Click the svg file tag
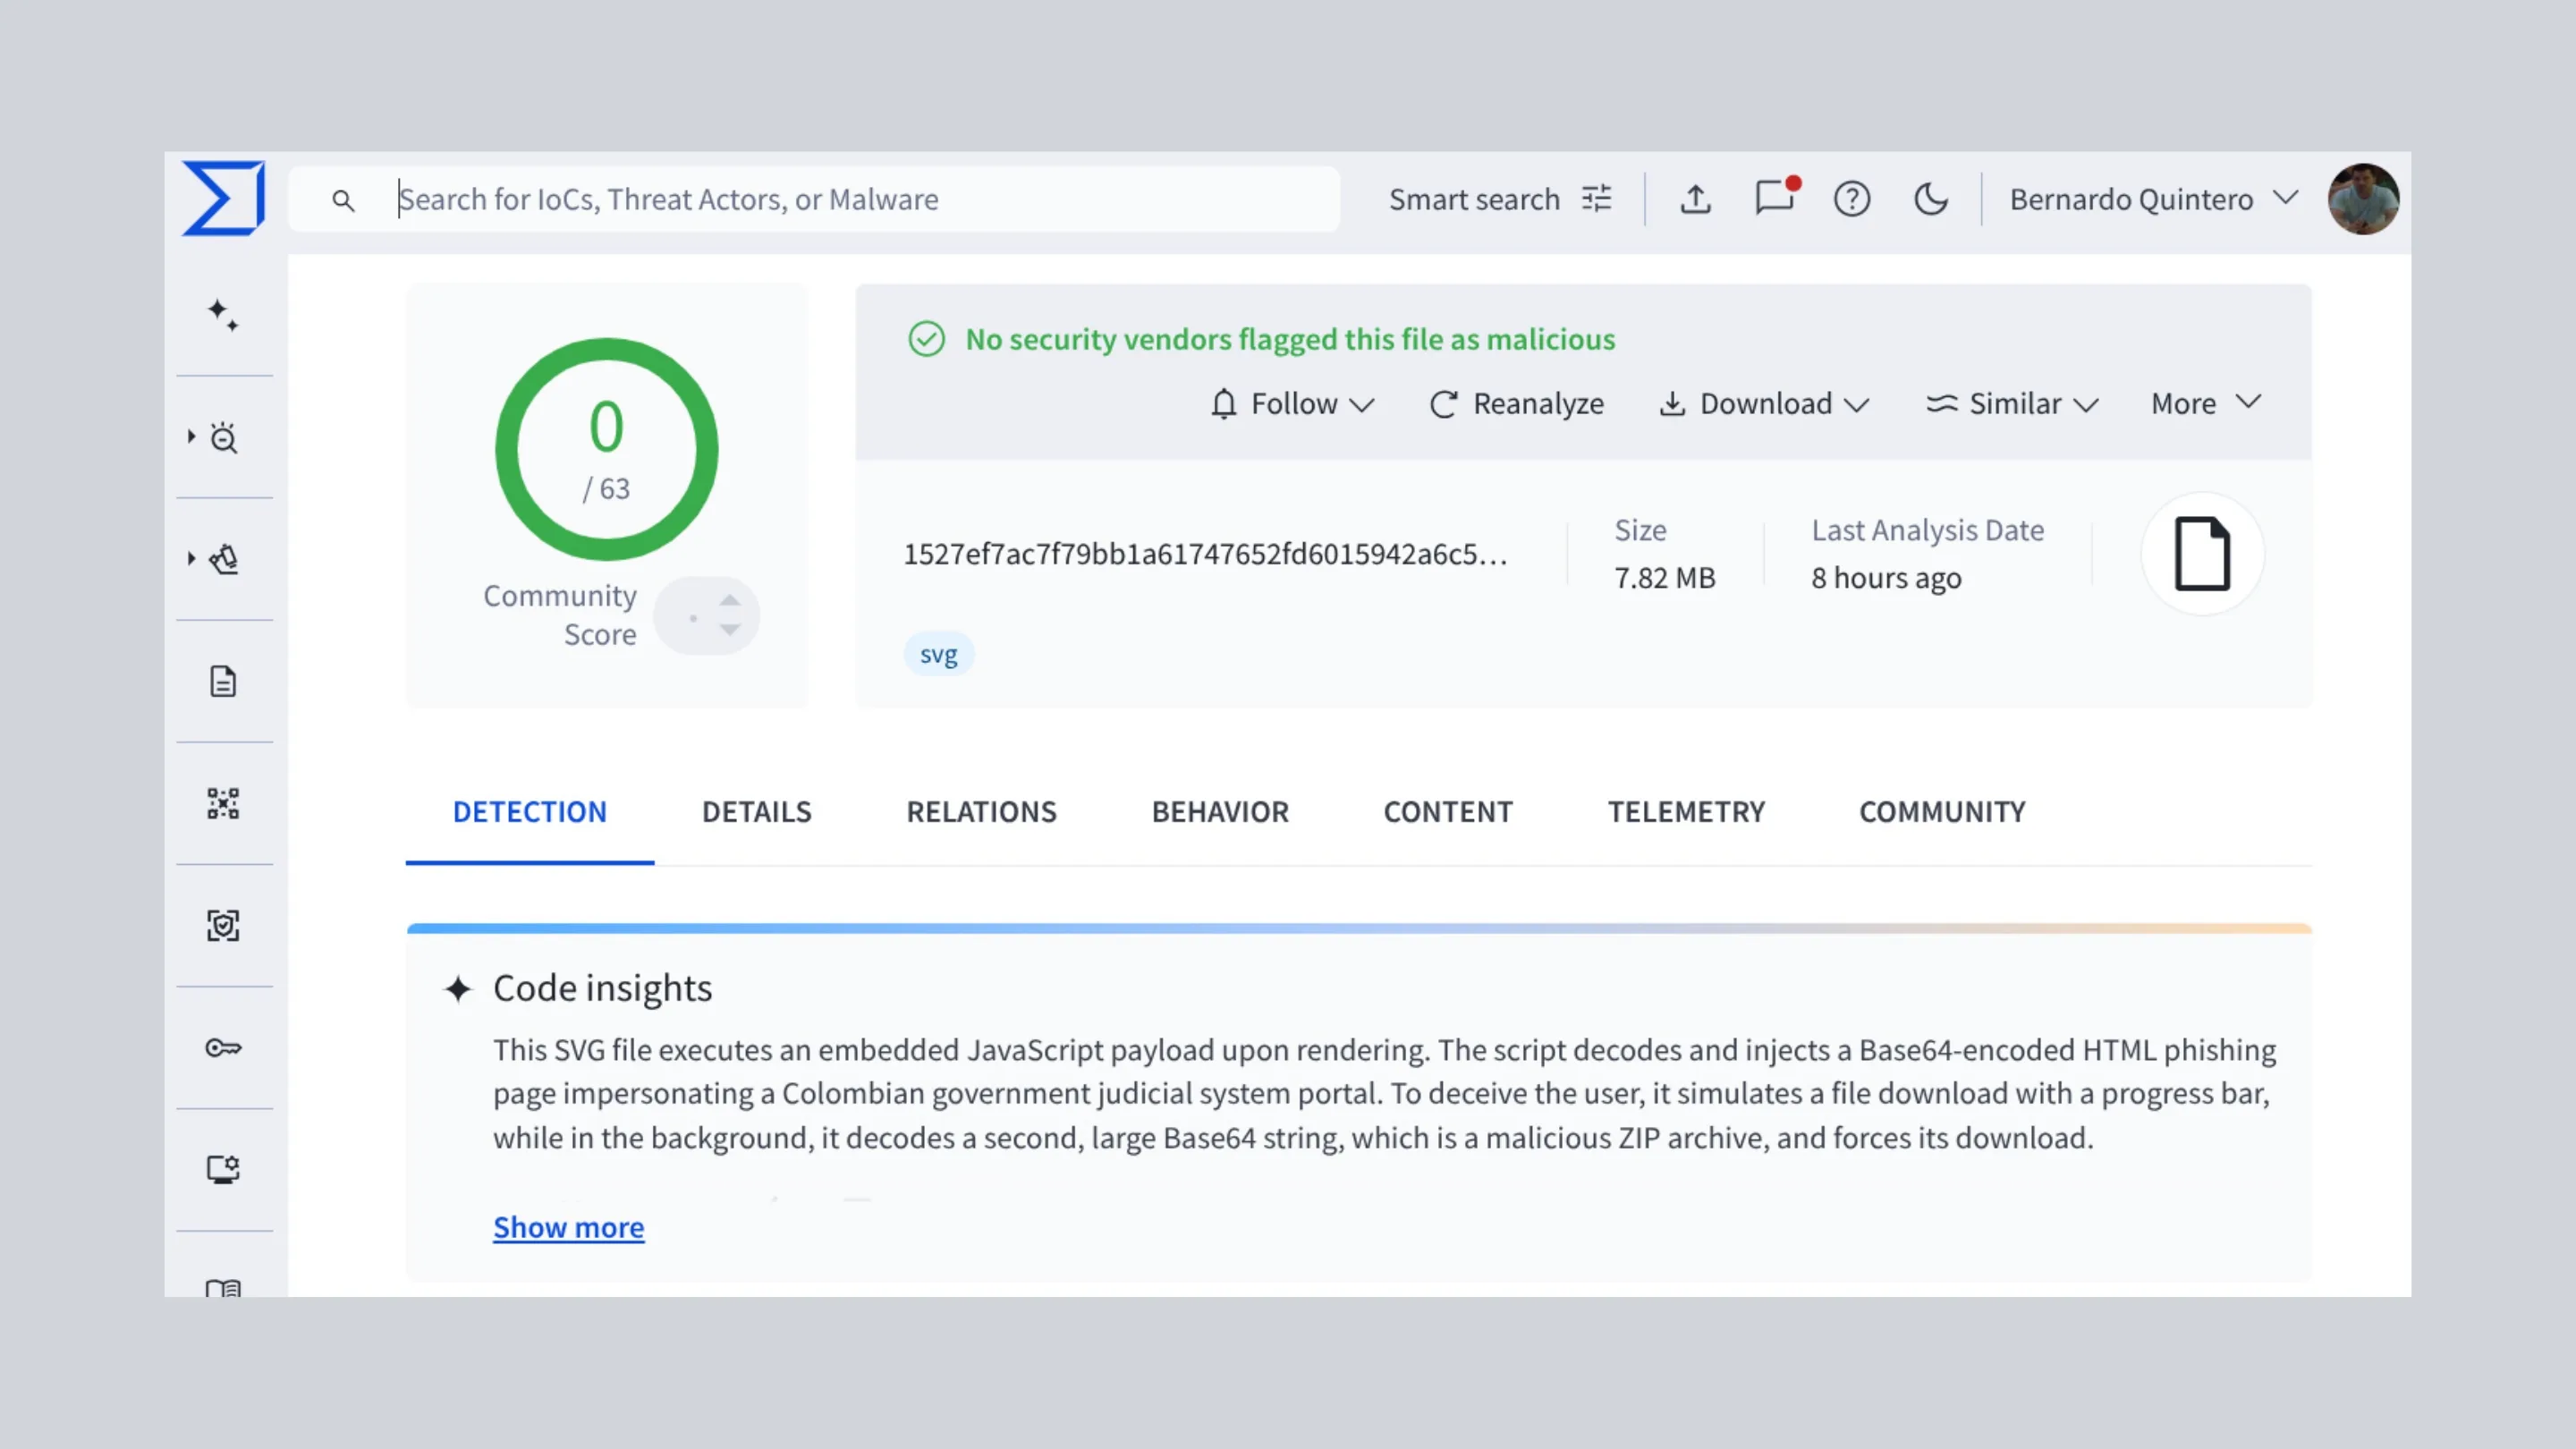This screenshot has height=1449, width=2576. 938,654
